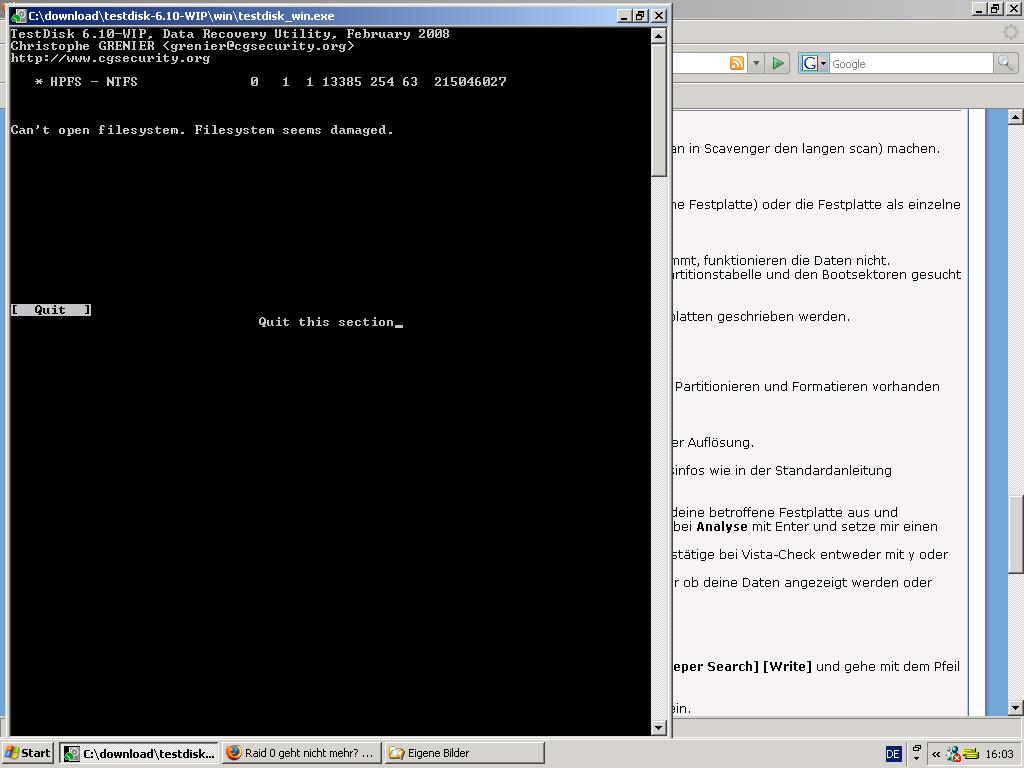This screenshot has height=768, width=1024.
Task: Select the highlighted Quit option in TestDisk
Action: (x=51, y=310)
